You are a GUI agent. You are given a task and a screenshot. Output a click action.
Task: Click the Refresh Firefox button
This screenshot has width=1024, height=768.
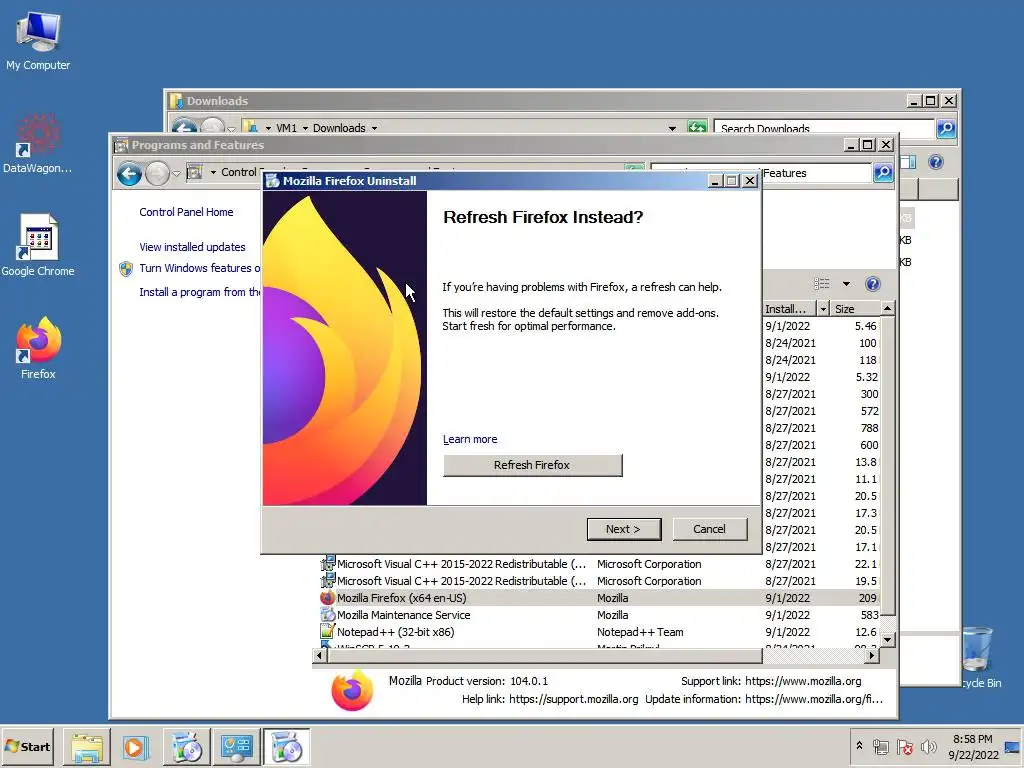pos(532,465)
